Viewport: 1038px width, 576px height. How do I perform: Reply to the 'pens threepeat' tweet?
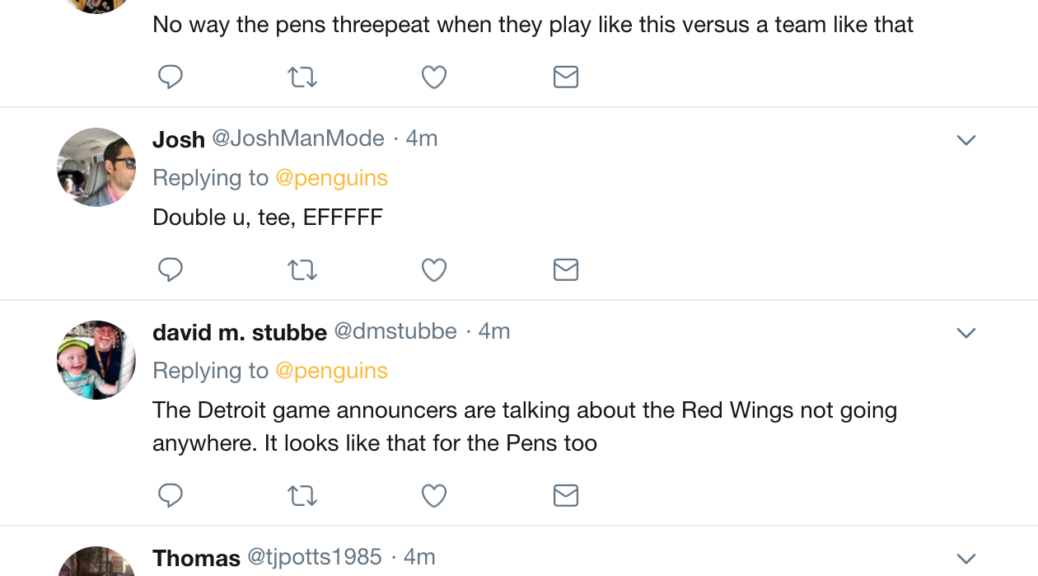pos(171,77)
